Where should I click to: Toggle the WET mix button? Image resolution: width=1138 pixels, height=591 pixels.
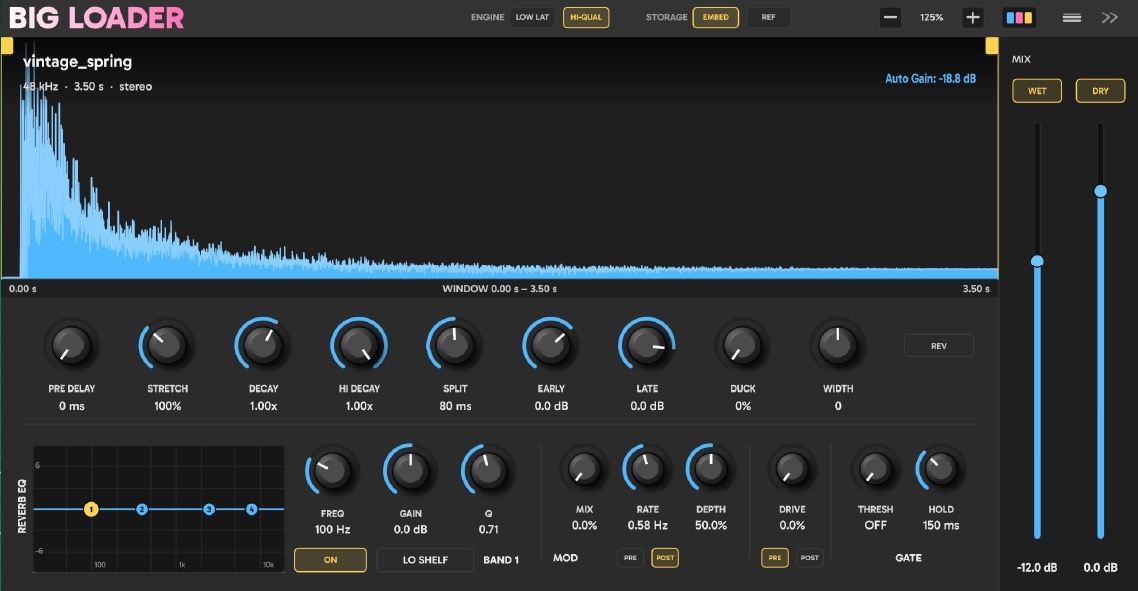coord(1037,91)
